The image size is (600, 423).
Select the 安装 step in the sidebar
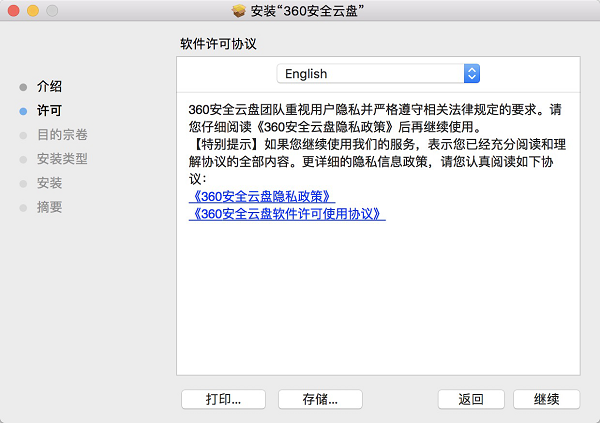click(x=49, y=183)
